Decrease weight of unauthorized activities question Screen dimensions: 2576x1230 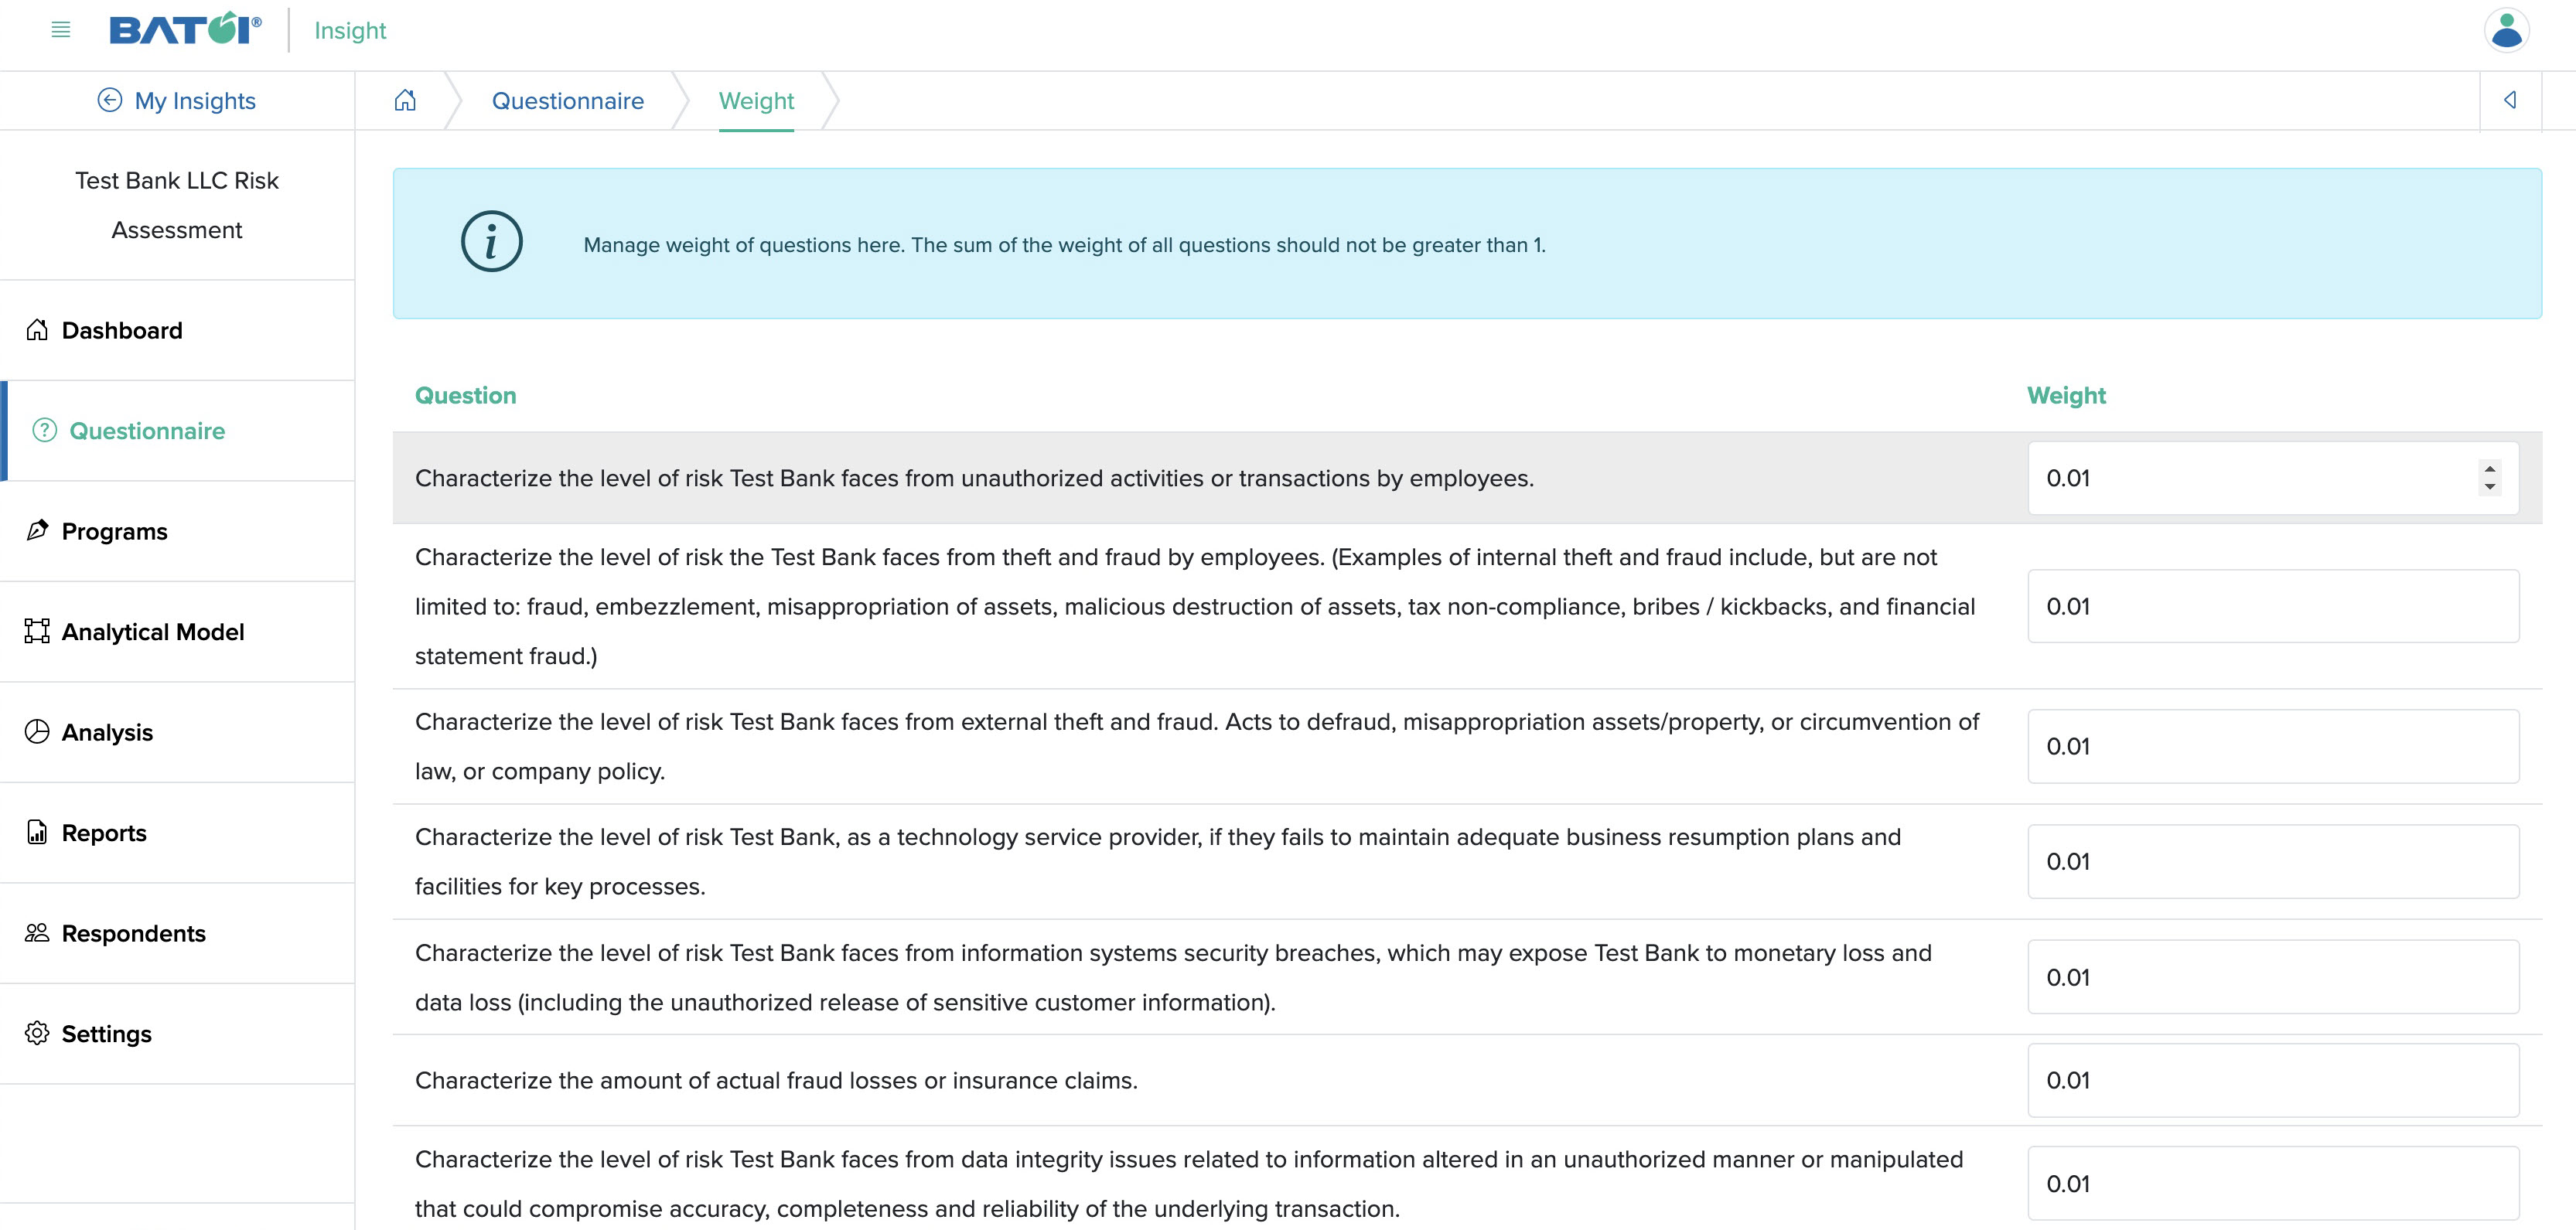[2489, 487]
